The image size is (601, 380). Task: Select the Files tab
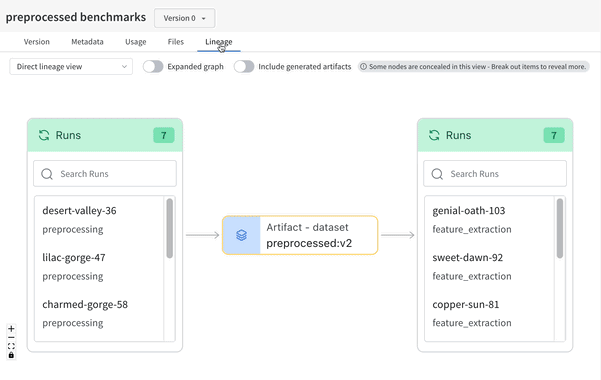176,42
